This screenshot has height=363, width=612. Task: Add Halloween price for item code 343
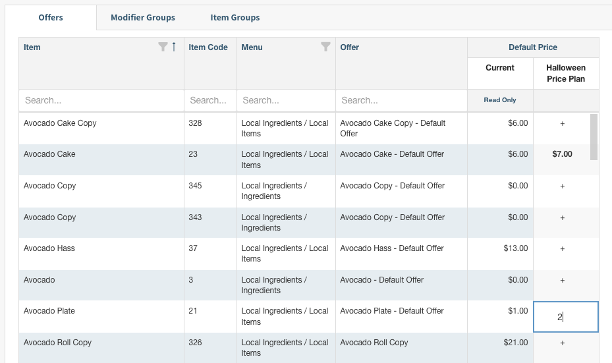click(562, 217)
